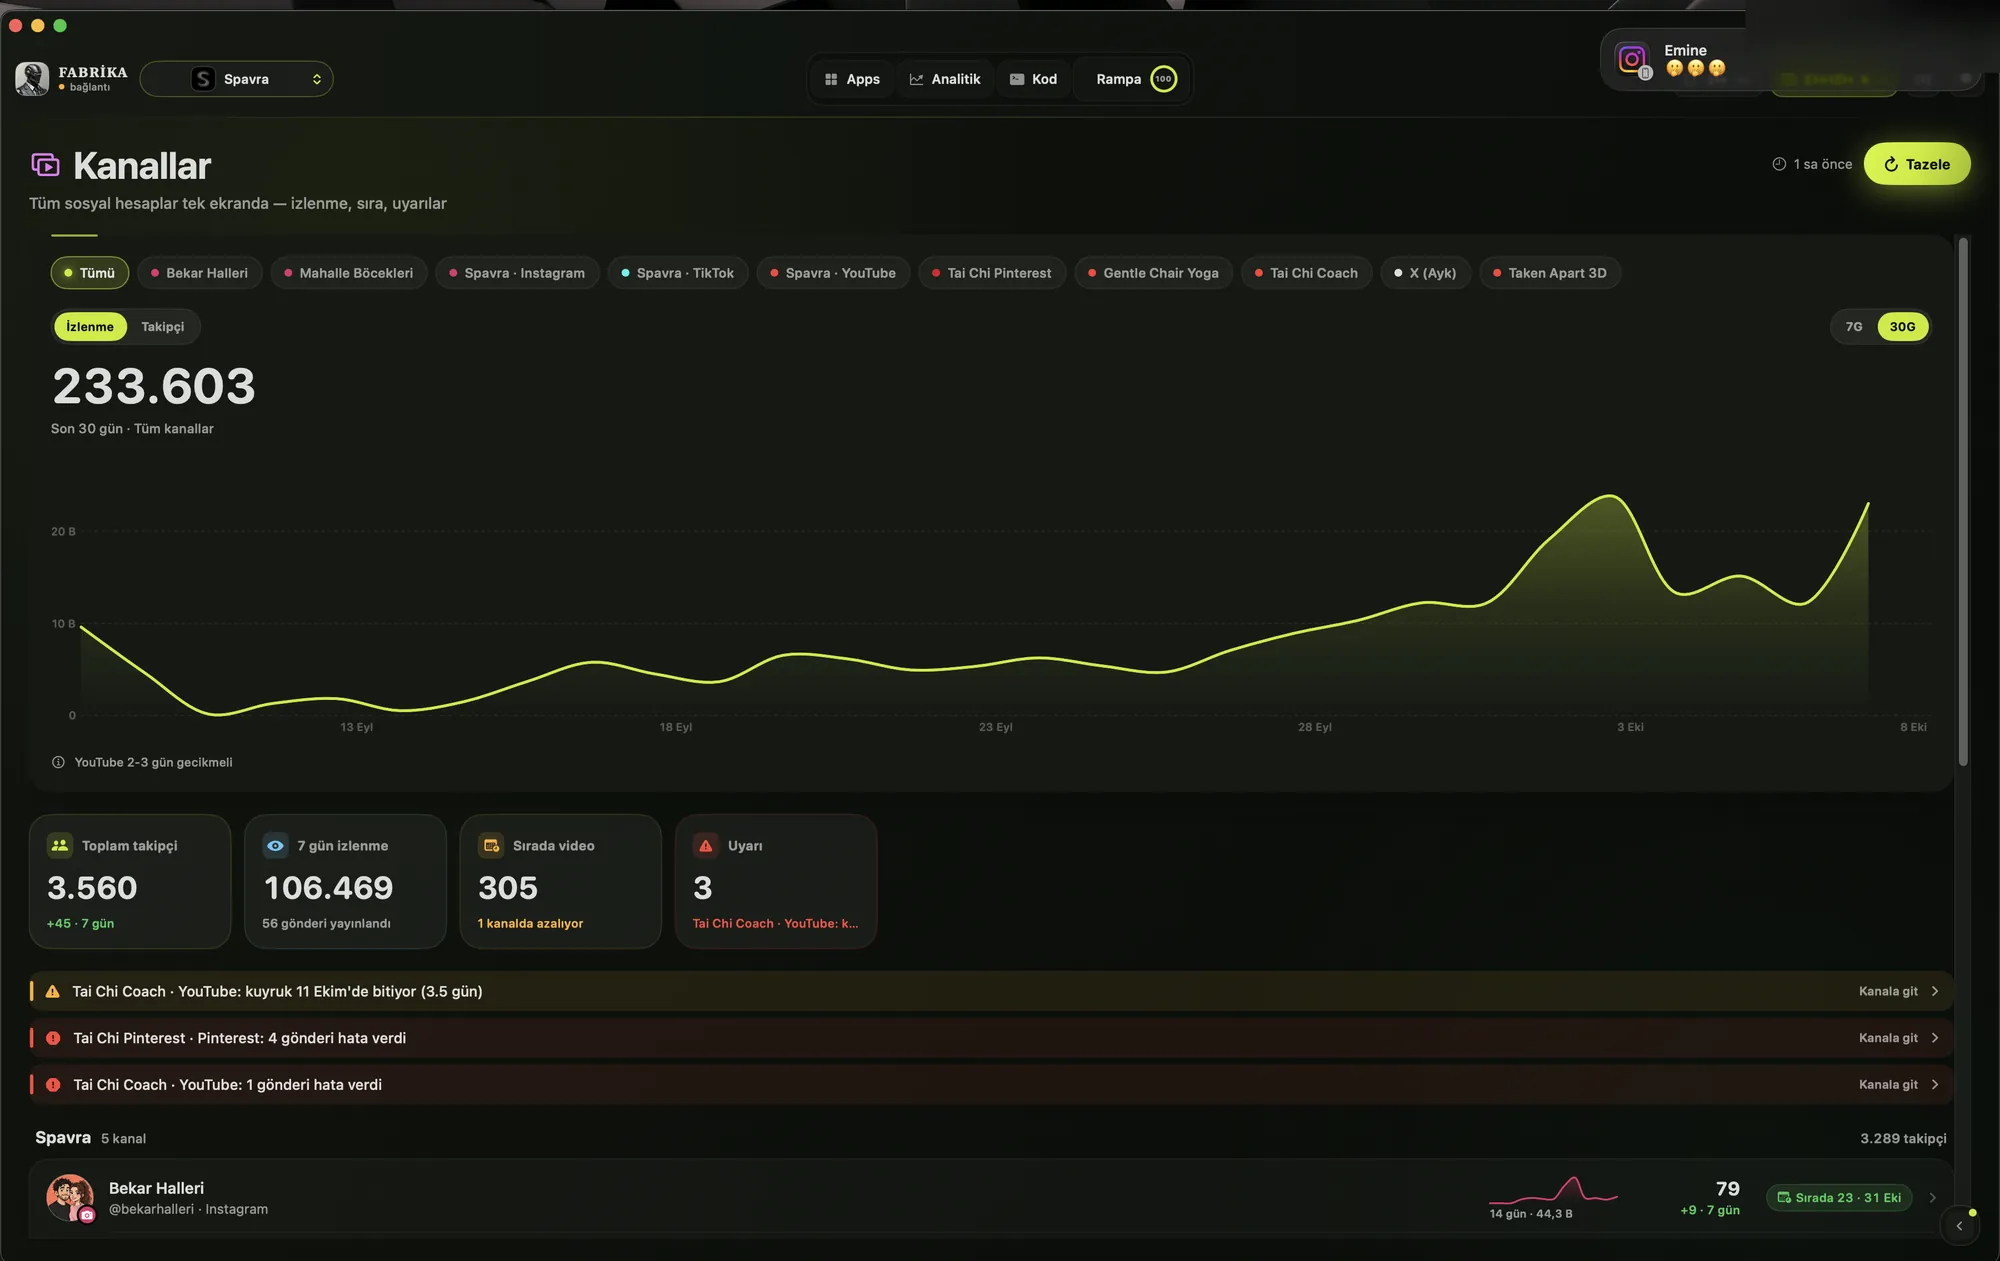The height and width of the screenshot is (1261, 2000).
Task: Select the 30G range option
Action: (1902, 327)
